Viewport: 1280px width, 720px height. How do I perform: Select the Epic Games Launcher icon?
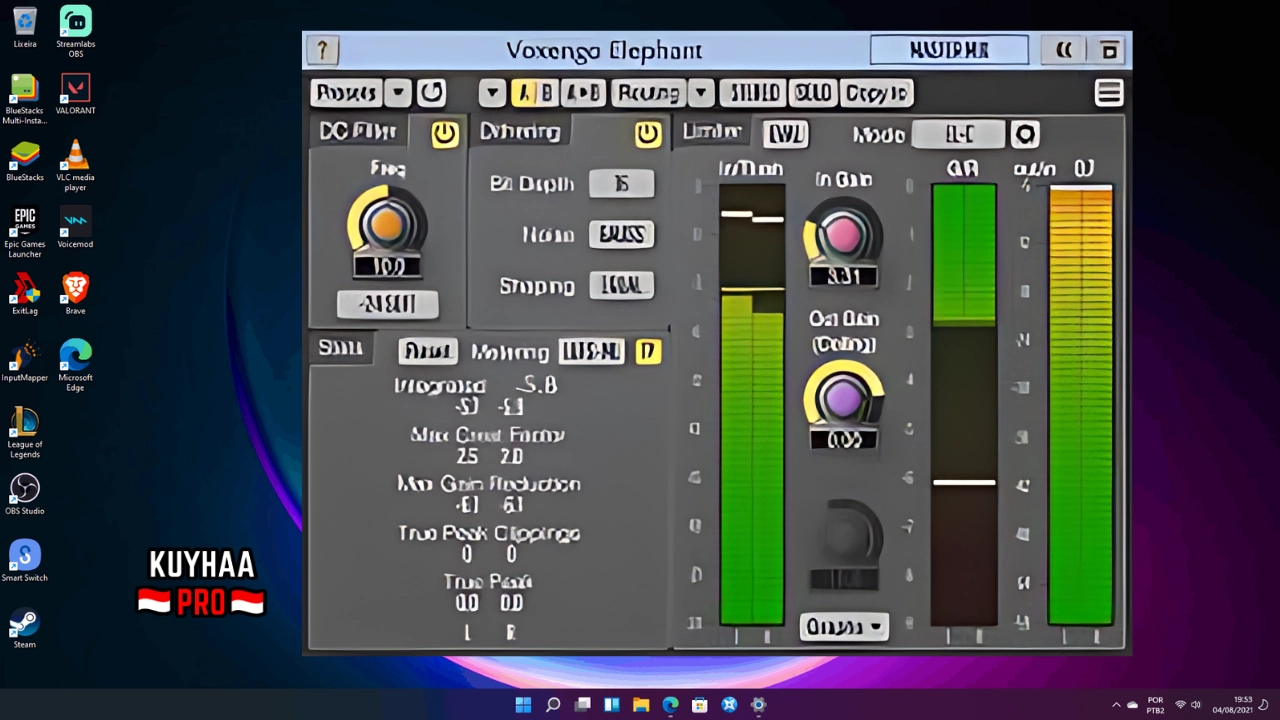[x=25, y=232]
